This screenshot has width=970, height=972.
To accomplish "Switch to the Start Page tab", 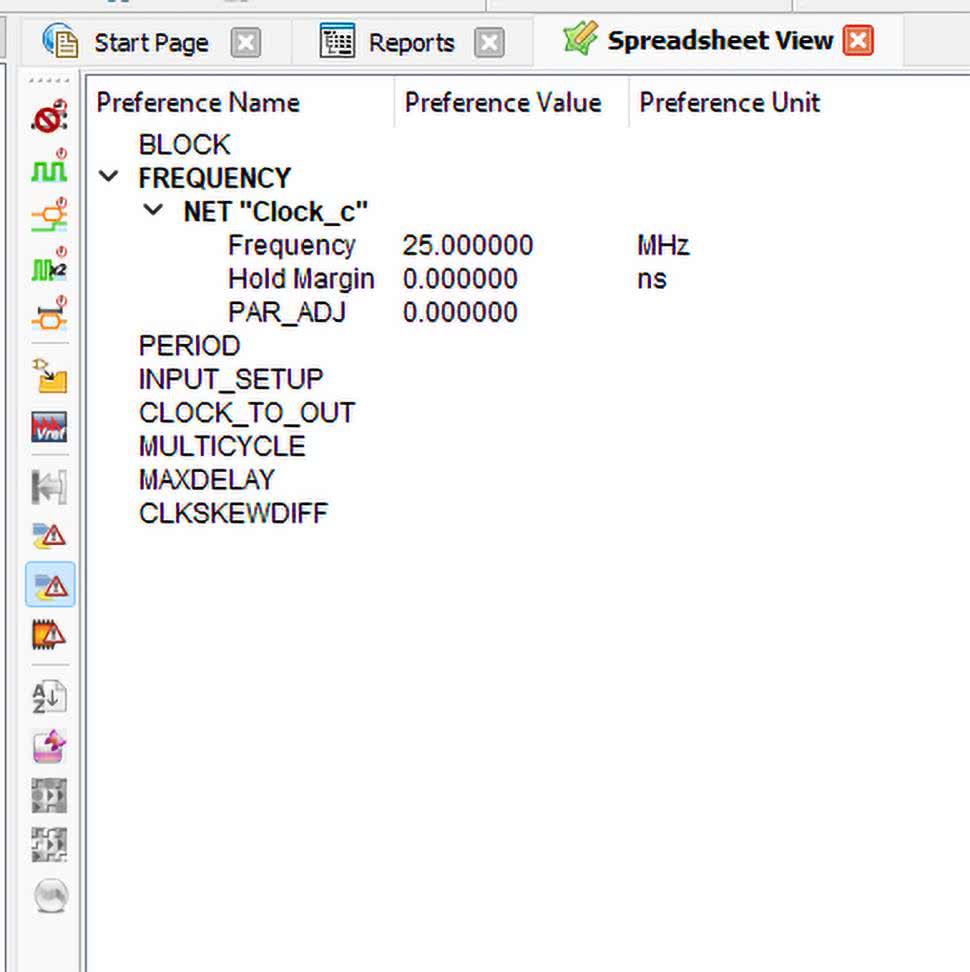I will coord(150,43).
